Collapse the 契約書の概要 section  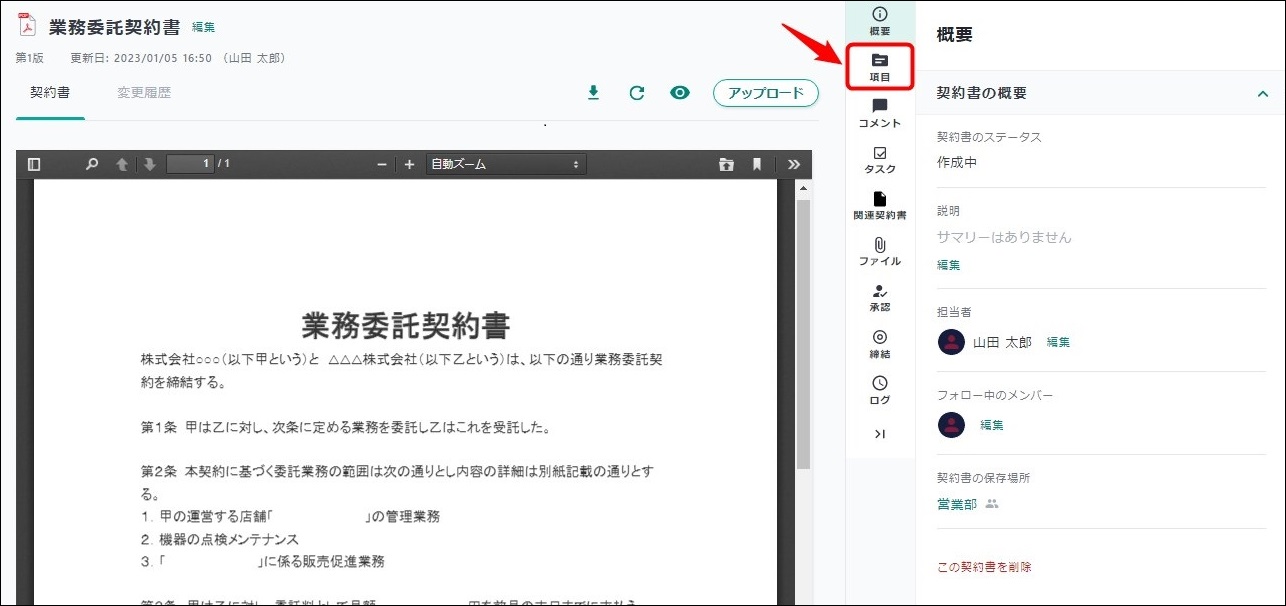click(x=1262, y=93)
